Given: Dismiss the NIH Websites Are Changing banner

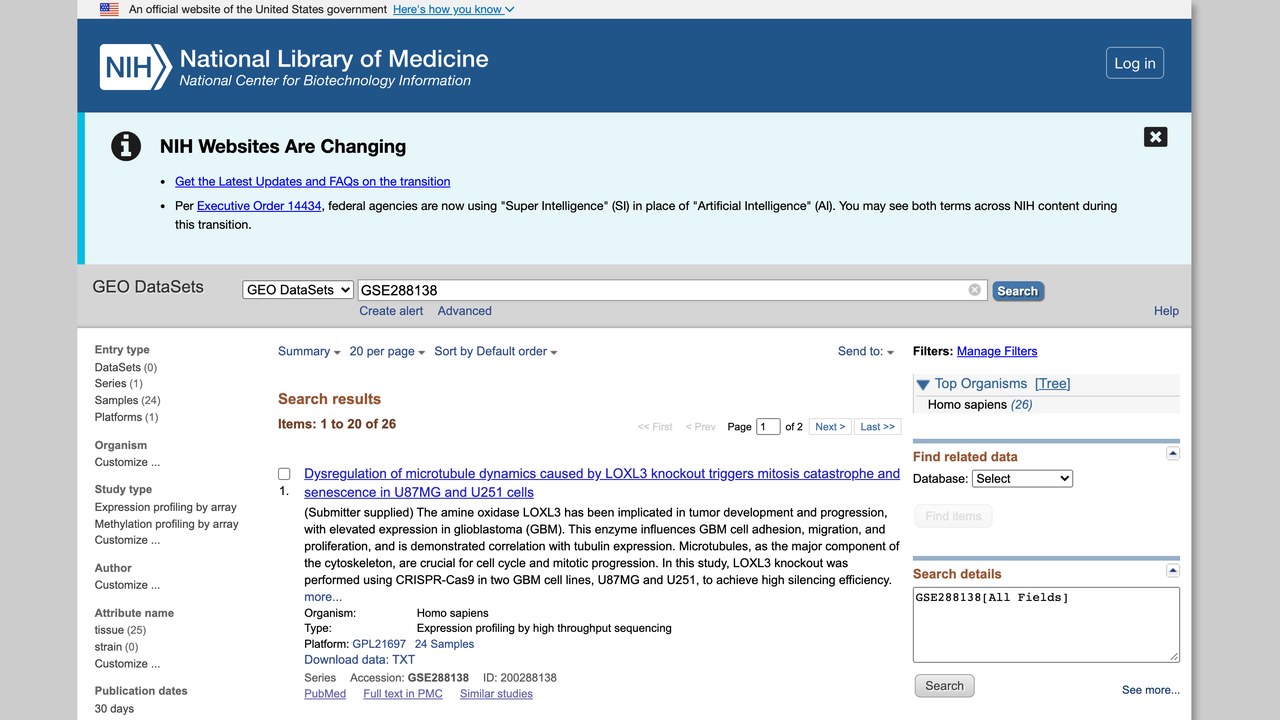Looking at the screenshot, I should pos(1155,137).
